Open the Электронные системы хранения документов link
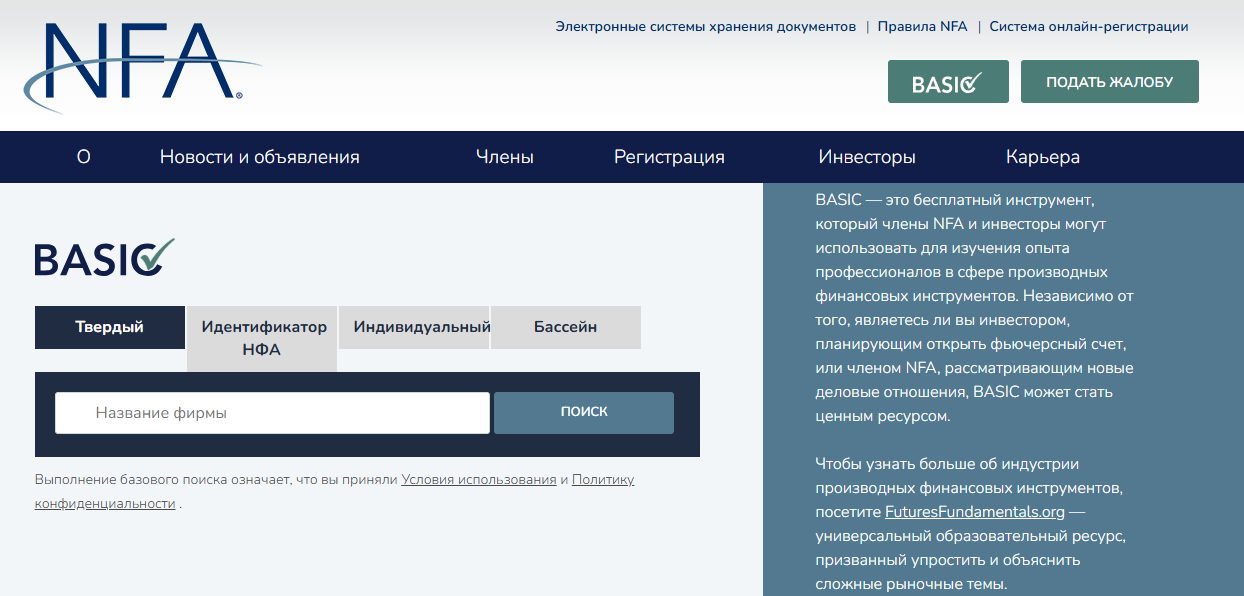This screenshot has width=1244, height=596. click(706, 27)
